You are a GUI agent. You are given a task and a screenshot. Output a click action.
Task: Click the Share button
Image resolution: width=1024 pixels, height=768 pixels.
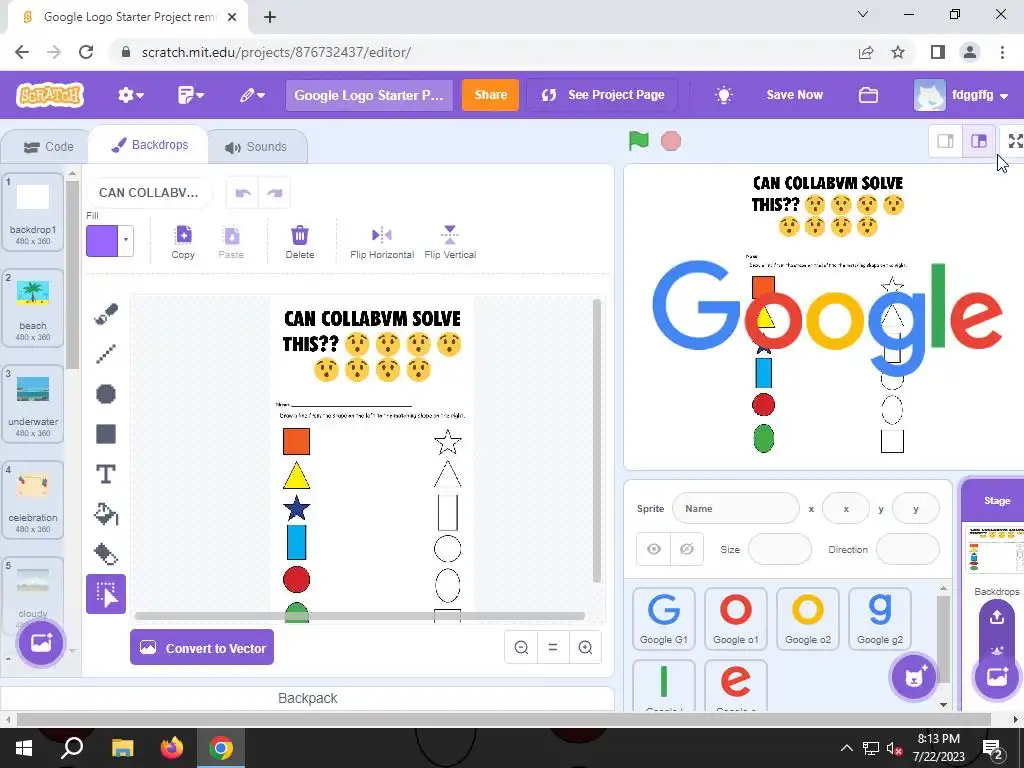point(490,95)
